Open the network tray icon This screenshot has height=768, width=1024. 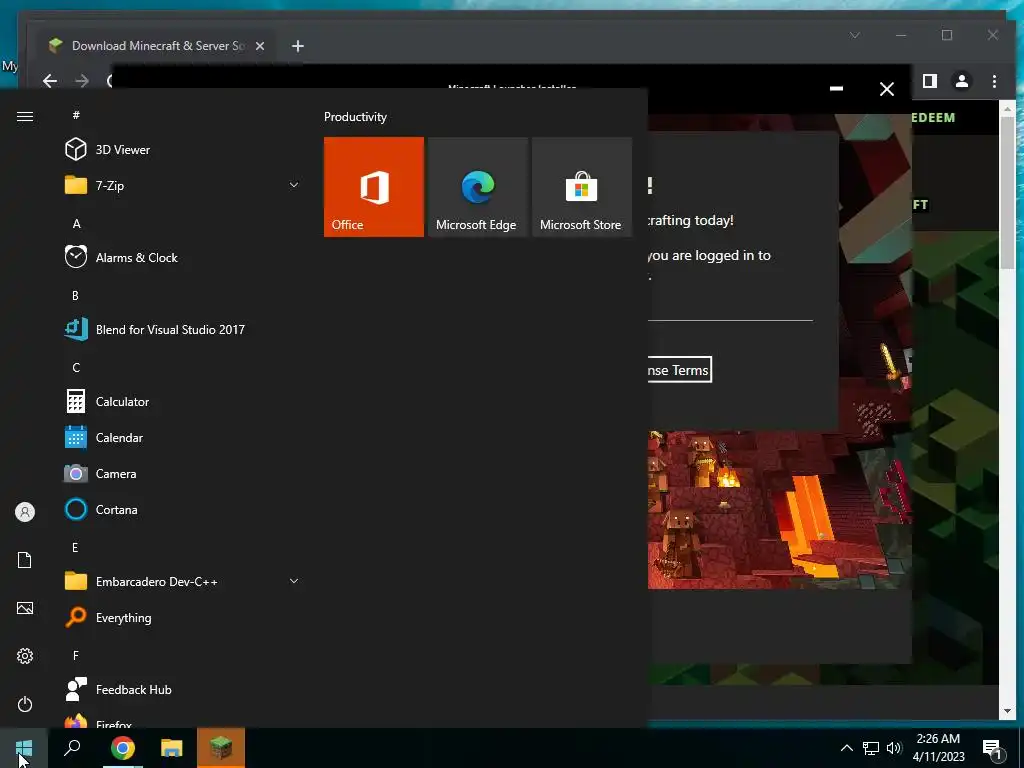871,748
